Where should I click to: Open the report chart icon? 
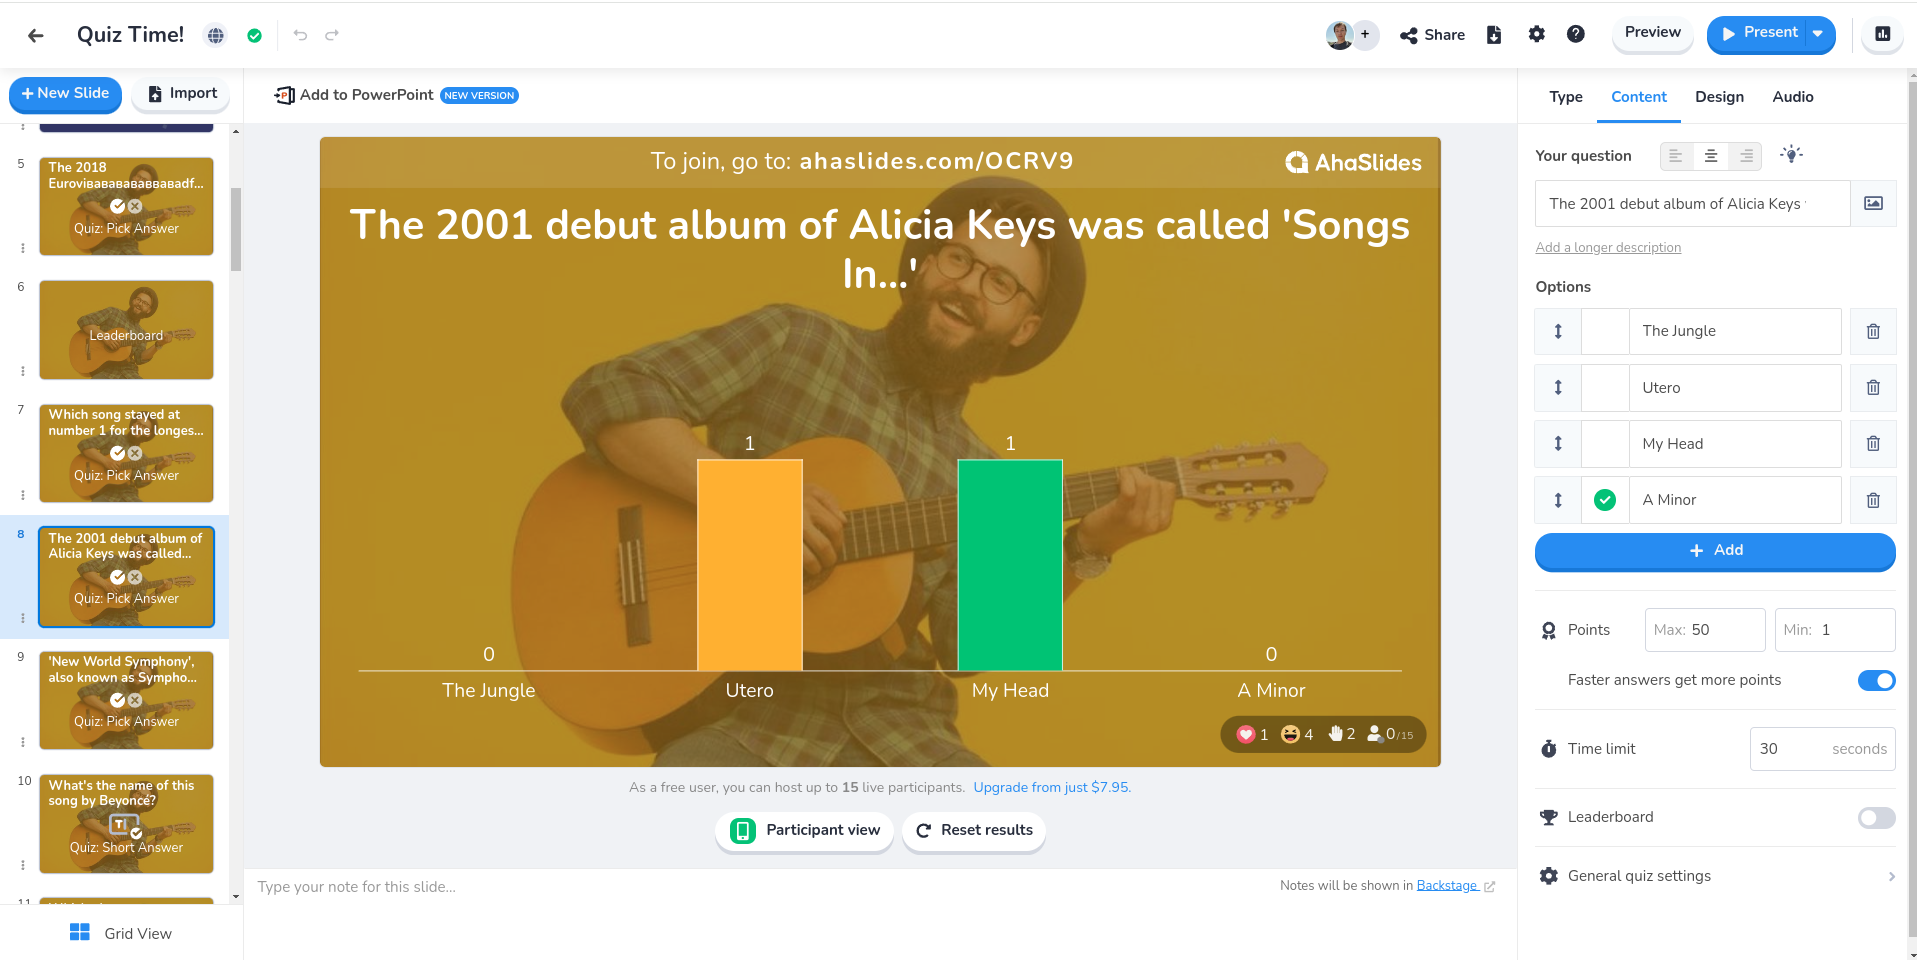[1882, 34]
